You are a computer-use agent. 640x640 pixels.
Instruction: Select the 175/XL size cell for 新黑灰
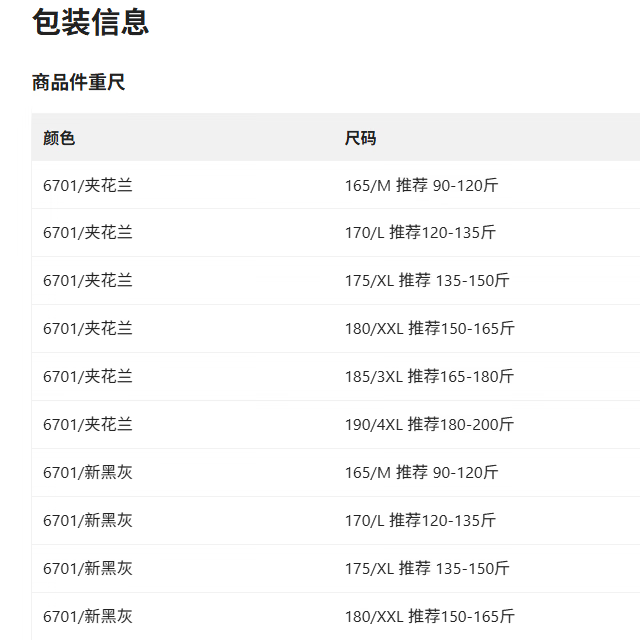coord(427,569)
